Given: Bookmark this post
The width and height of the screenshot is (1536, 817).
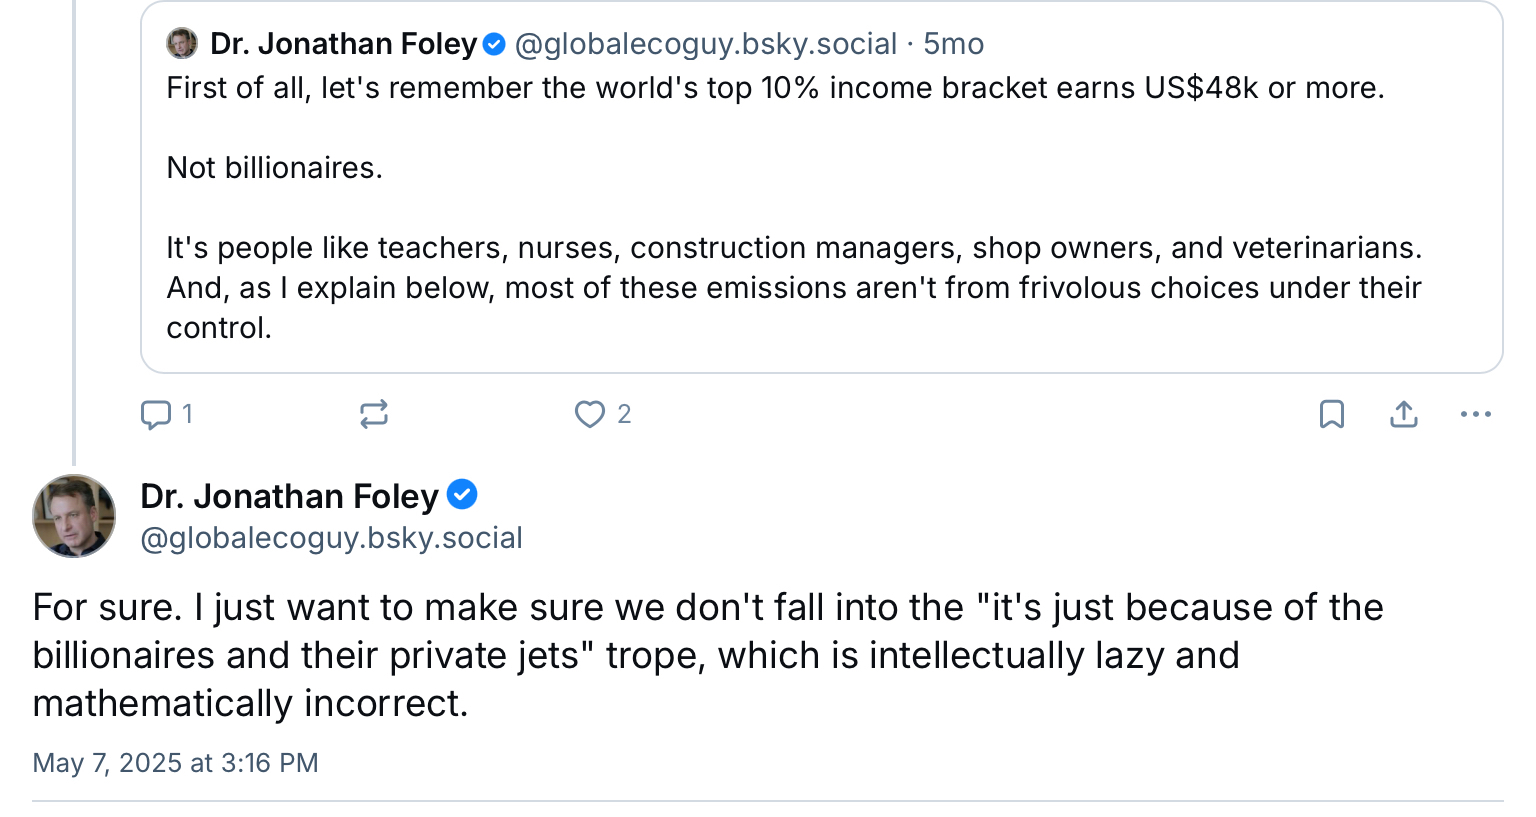Looking at the screenshot, I should (x=1332, y=414).
